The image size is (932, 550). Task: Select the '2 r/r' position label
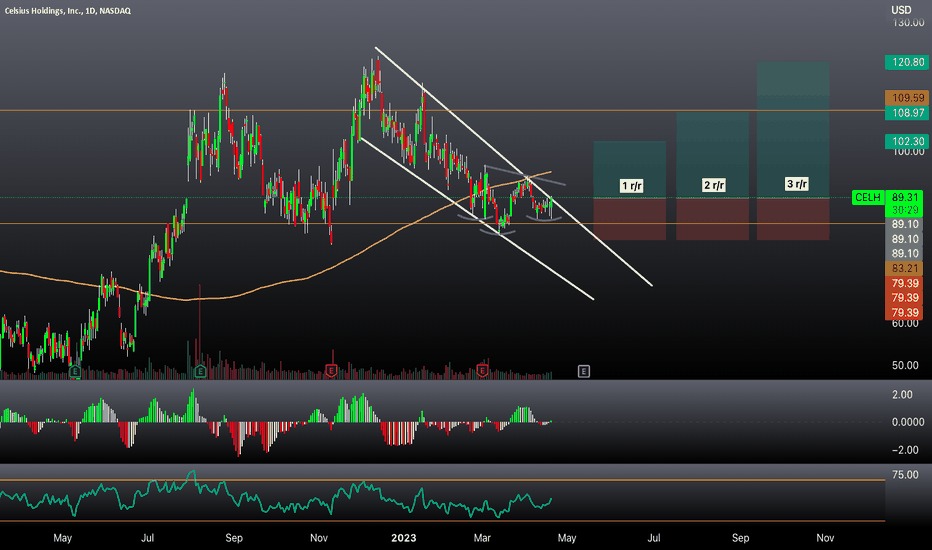(714, 186)
